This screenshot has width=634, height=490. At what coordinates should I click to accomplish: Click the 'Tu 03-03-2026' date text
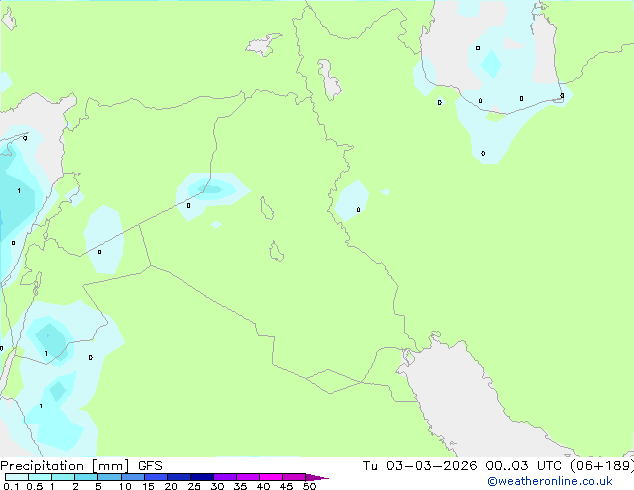point(420,466)
